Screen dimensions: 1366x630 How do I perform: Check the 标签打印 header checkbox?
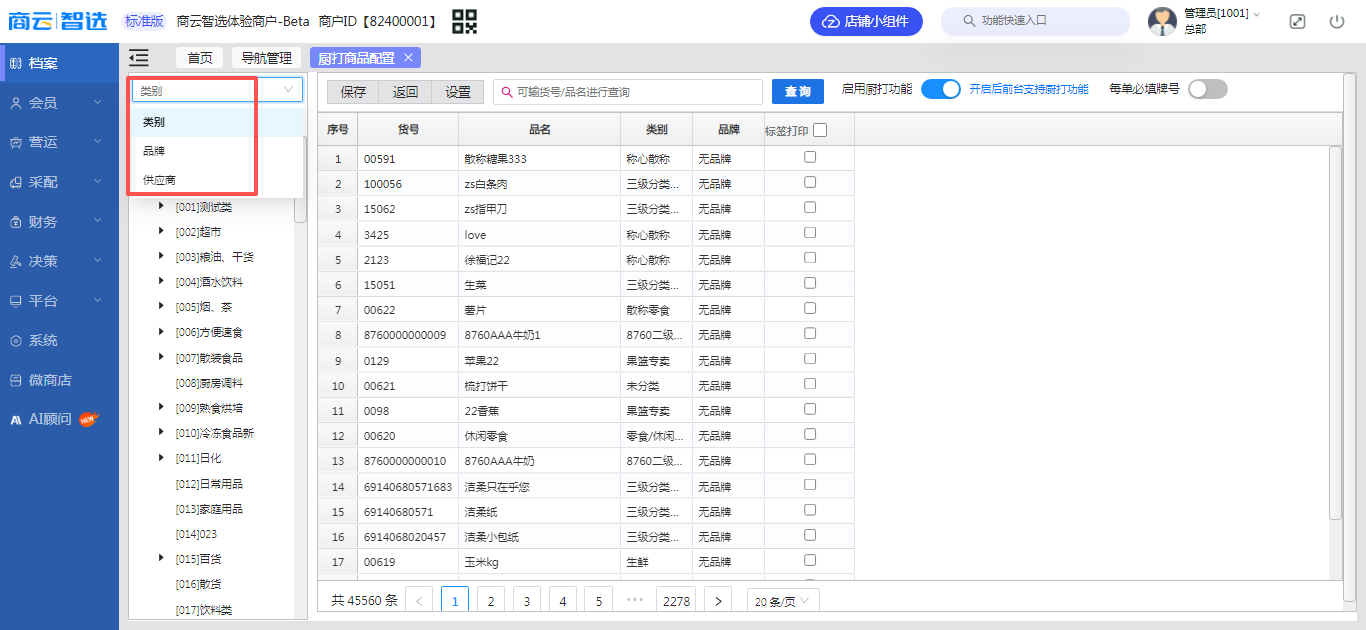coord(820,130)
